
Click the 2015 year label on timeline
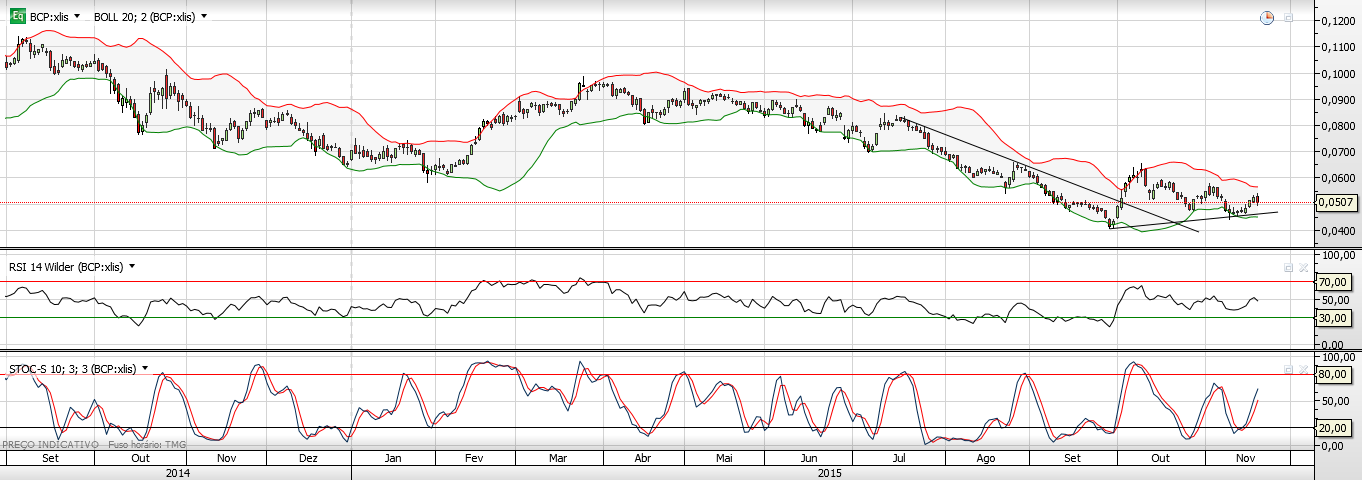829,472
